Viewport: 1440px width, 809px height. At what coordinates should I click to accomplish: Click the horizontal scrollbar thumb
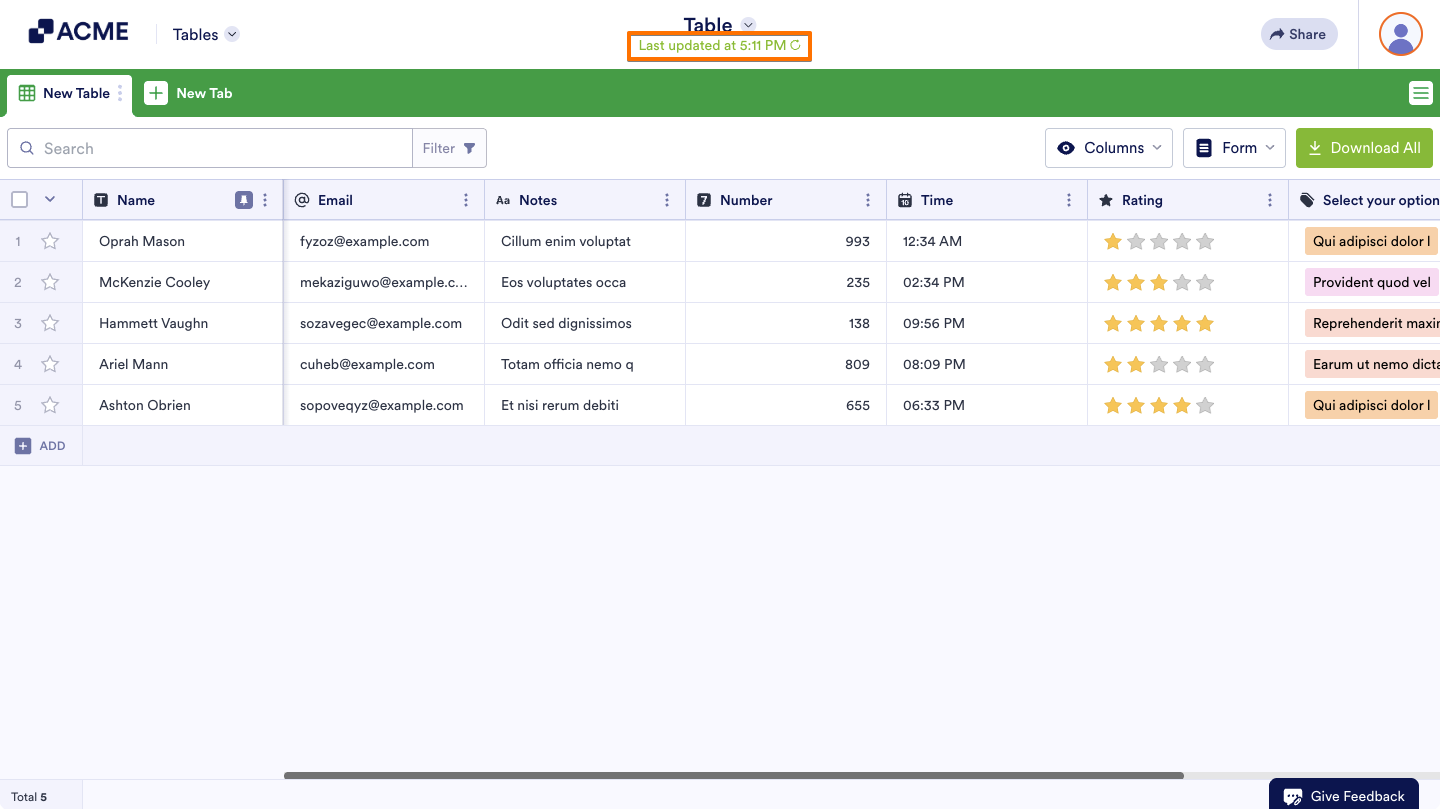tap(734, 775)
